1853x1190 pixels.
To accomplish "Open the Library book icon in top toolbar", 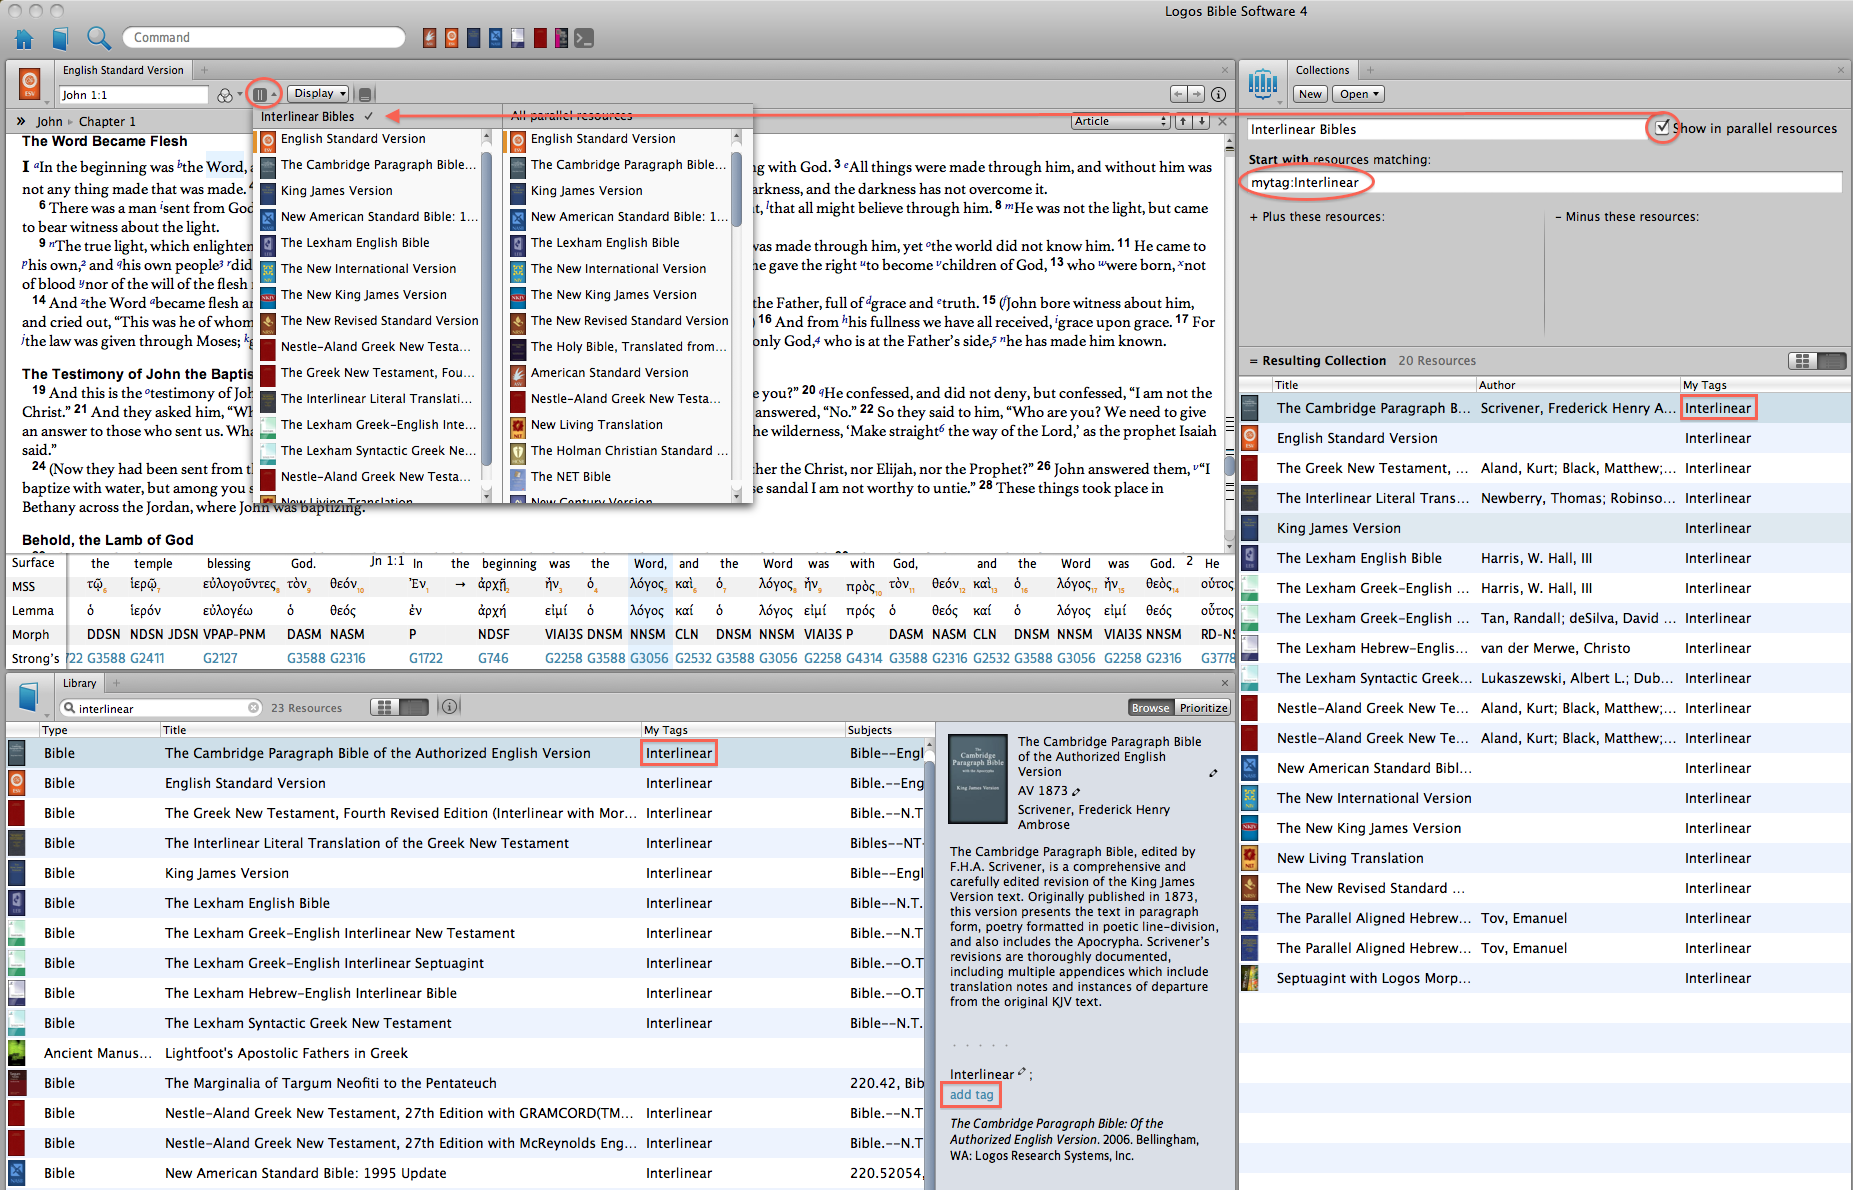I will tap(61, 39).
